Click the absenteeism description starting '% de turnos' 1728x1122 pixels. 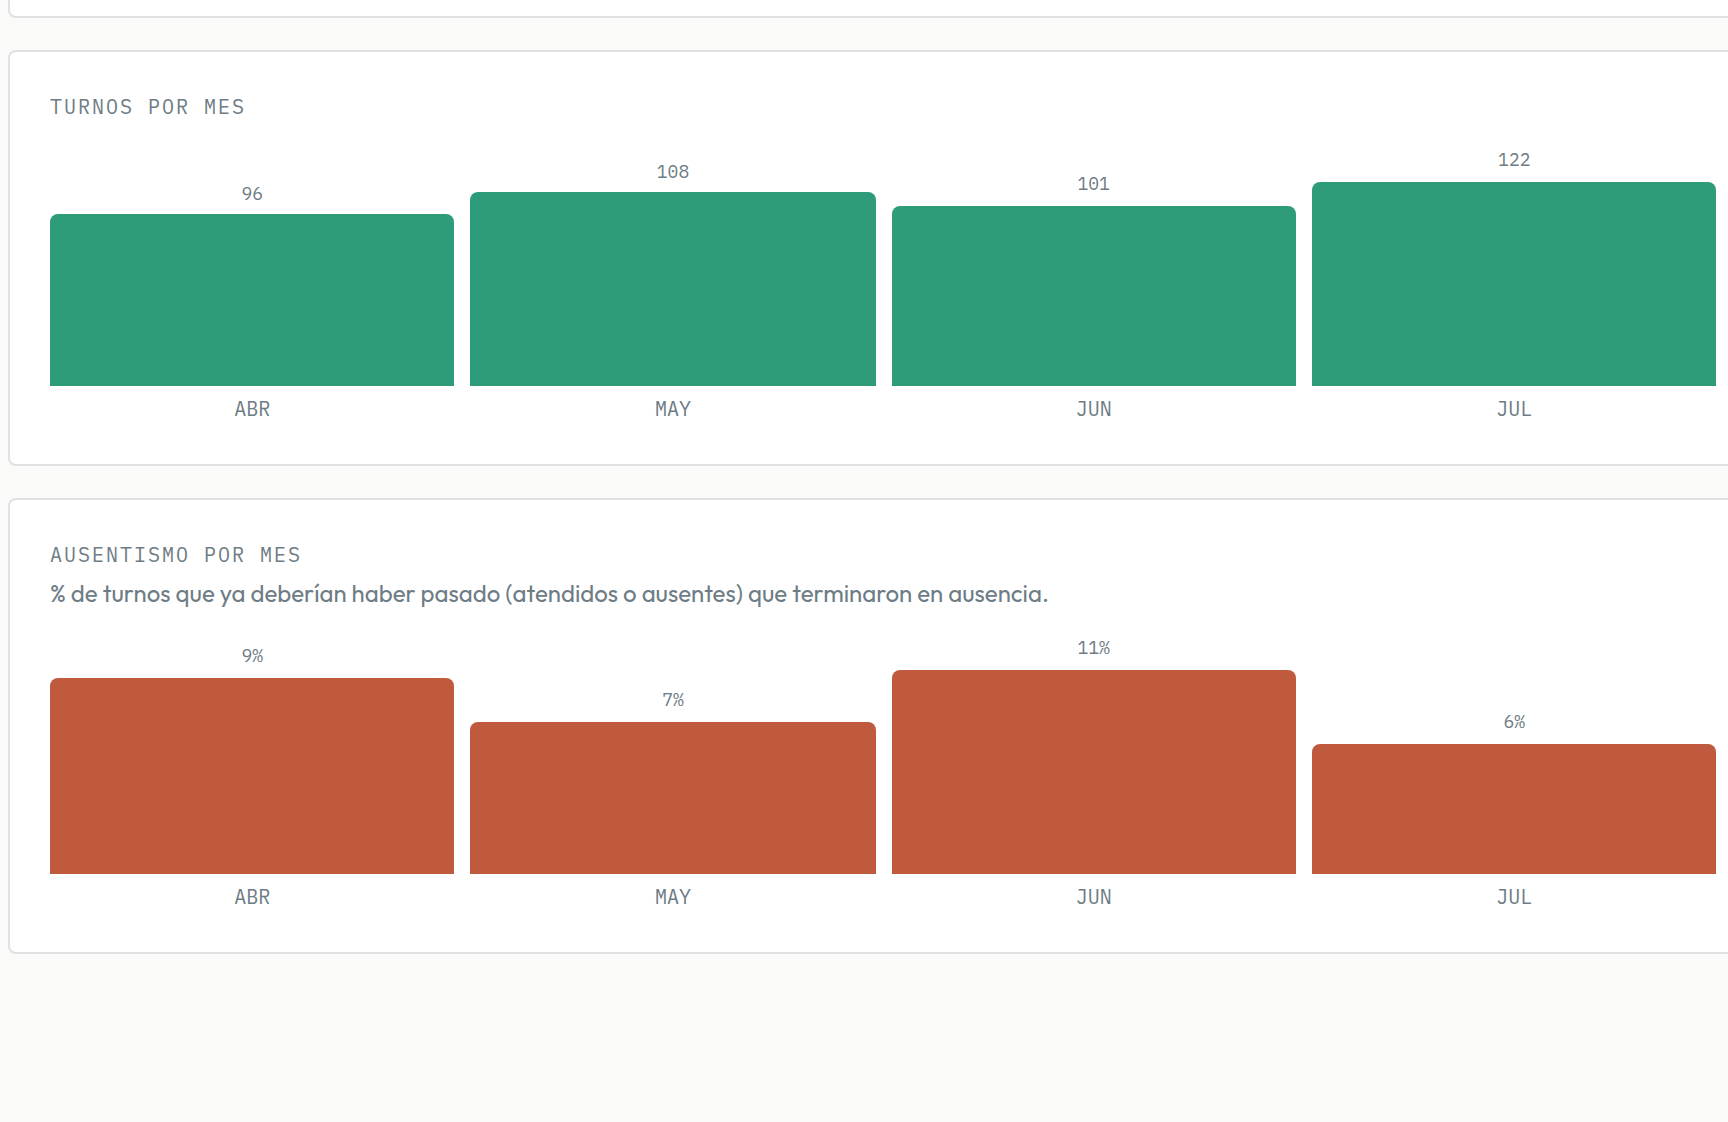[x=549, y=594]
